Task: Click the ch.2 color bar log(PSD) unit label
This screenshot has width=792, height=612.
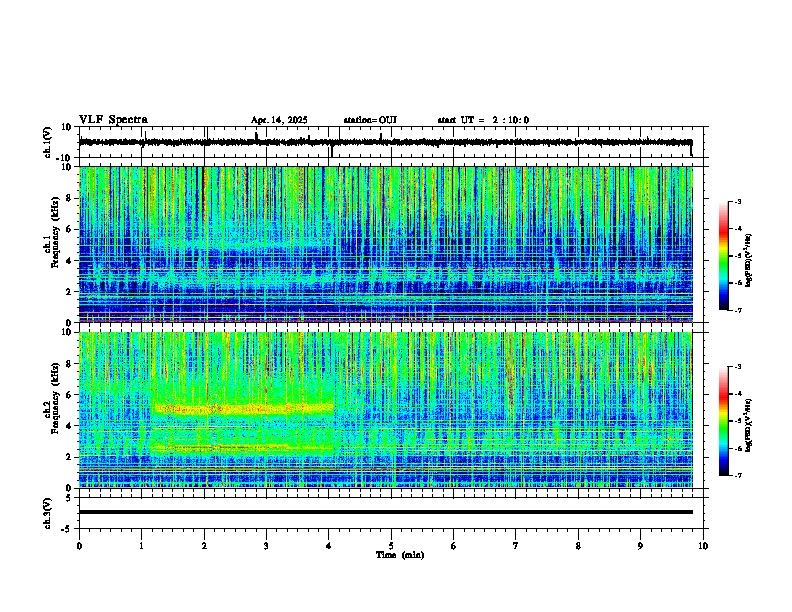Action: (749, 425)
